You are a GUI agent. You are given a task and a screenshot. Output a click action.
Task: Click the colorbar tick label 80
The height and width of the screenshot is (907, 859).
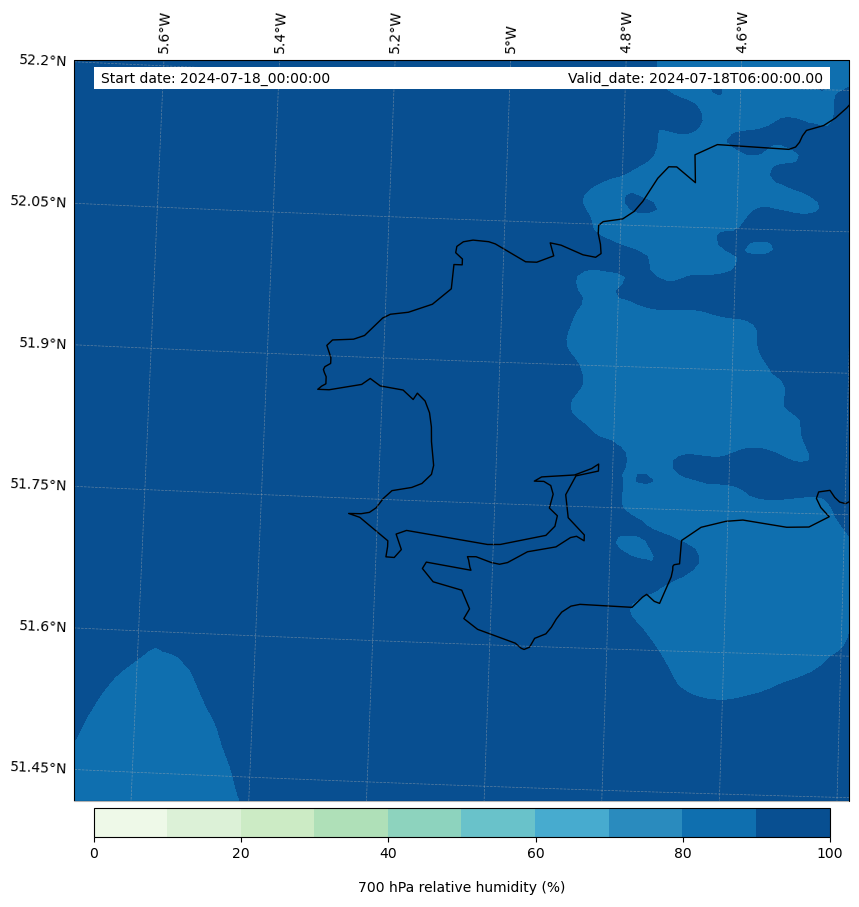683,853
